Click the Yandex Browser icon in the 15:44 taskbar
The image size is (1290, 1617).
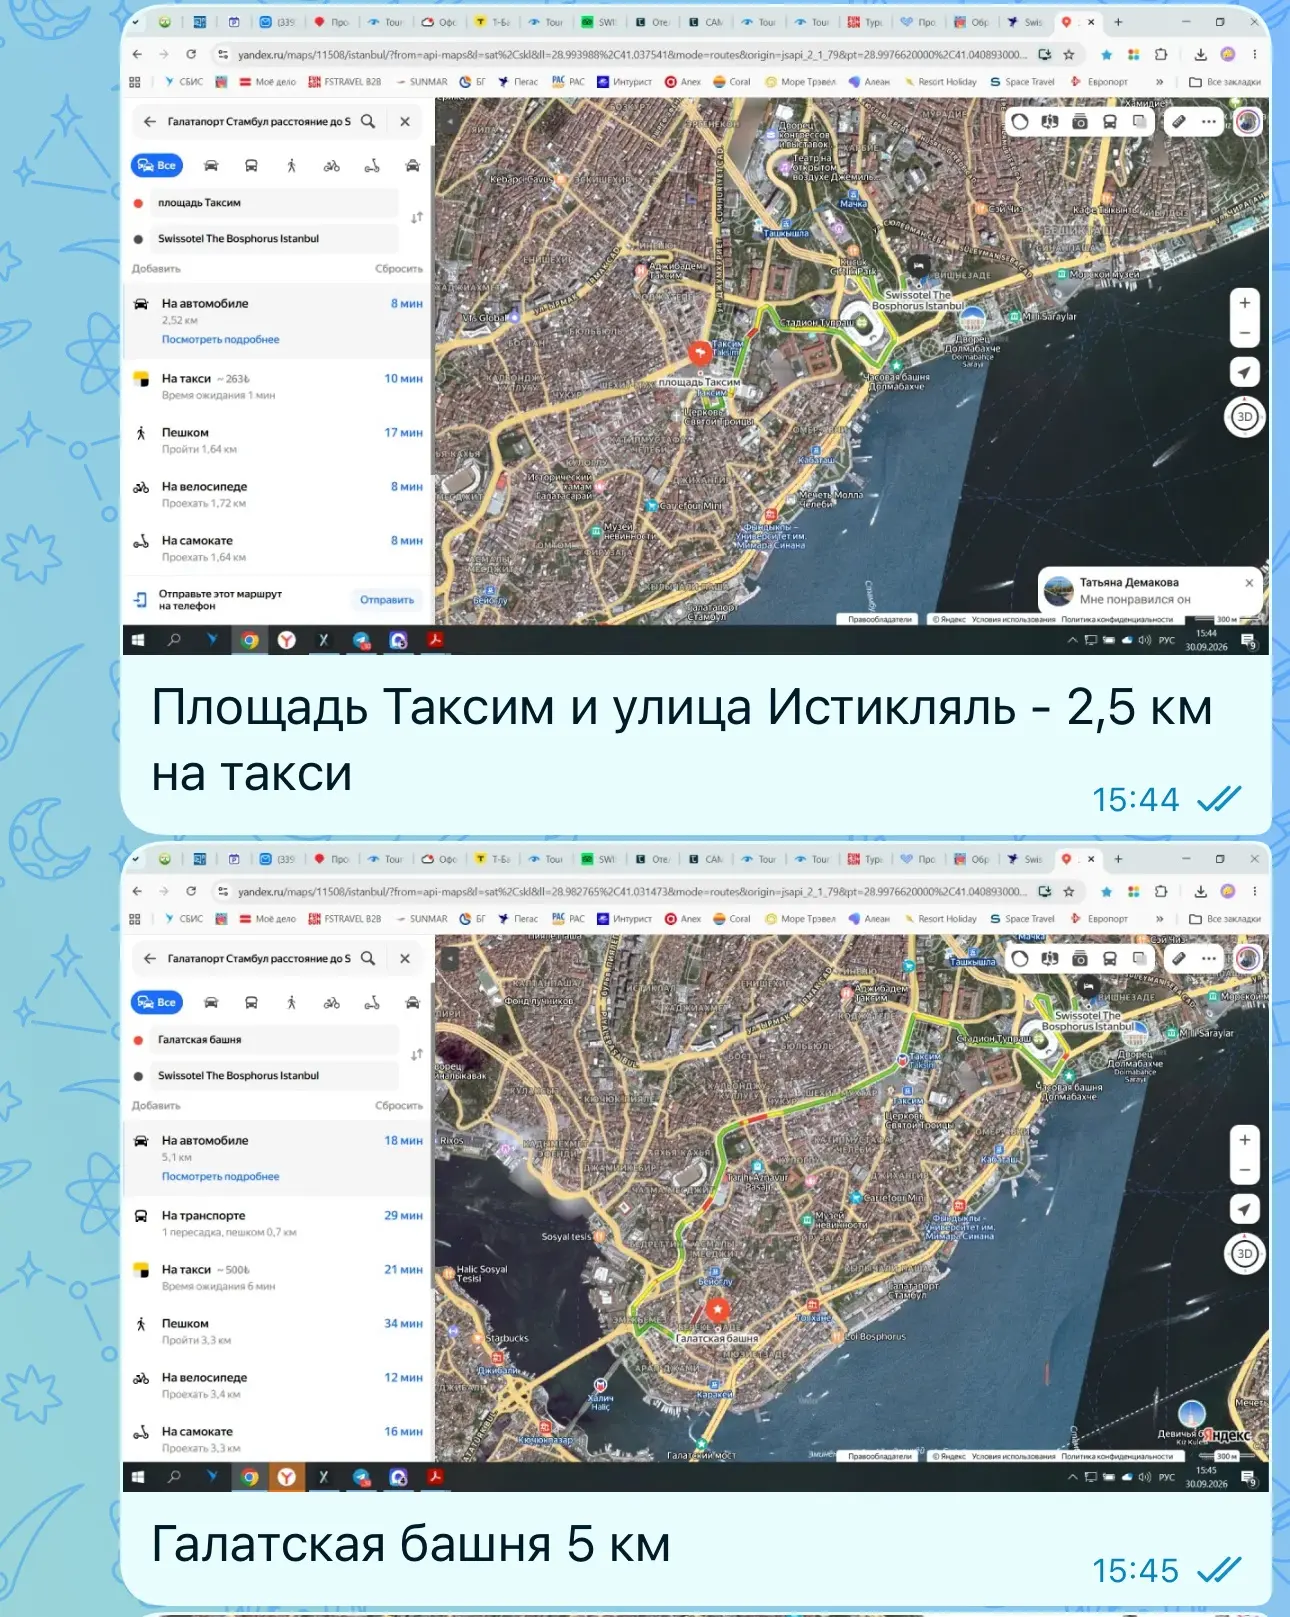(287, 640)
